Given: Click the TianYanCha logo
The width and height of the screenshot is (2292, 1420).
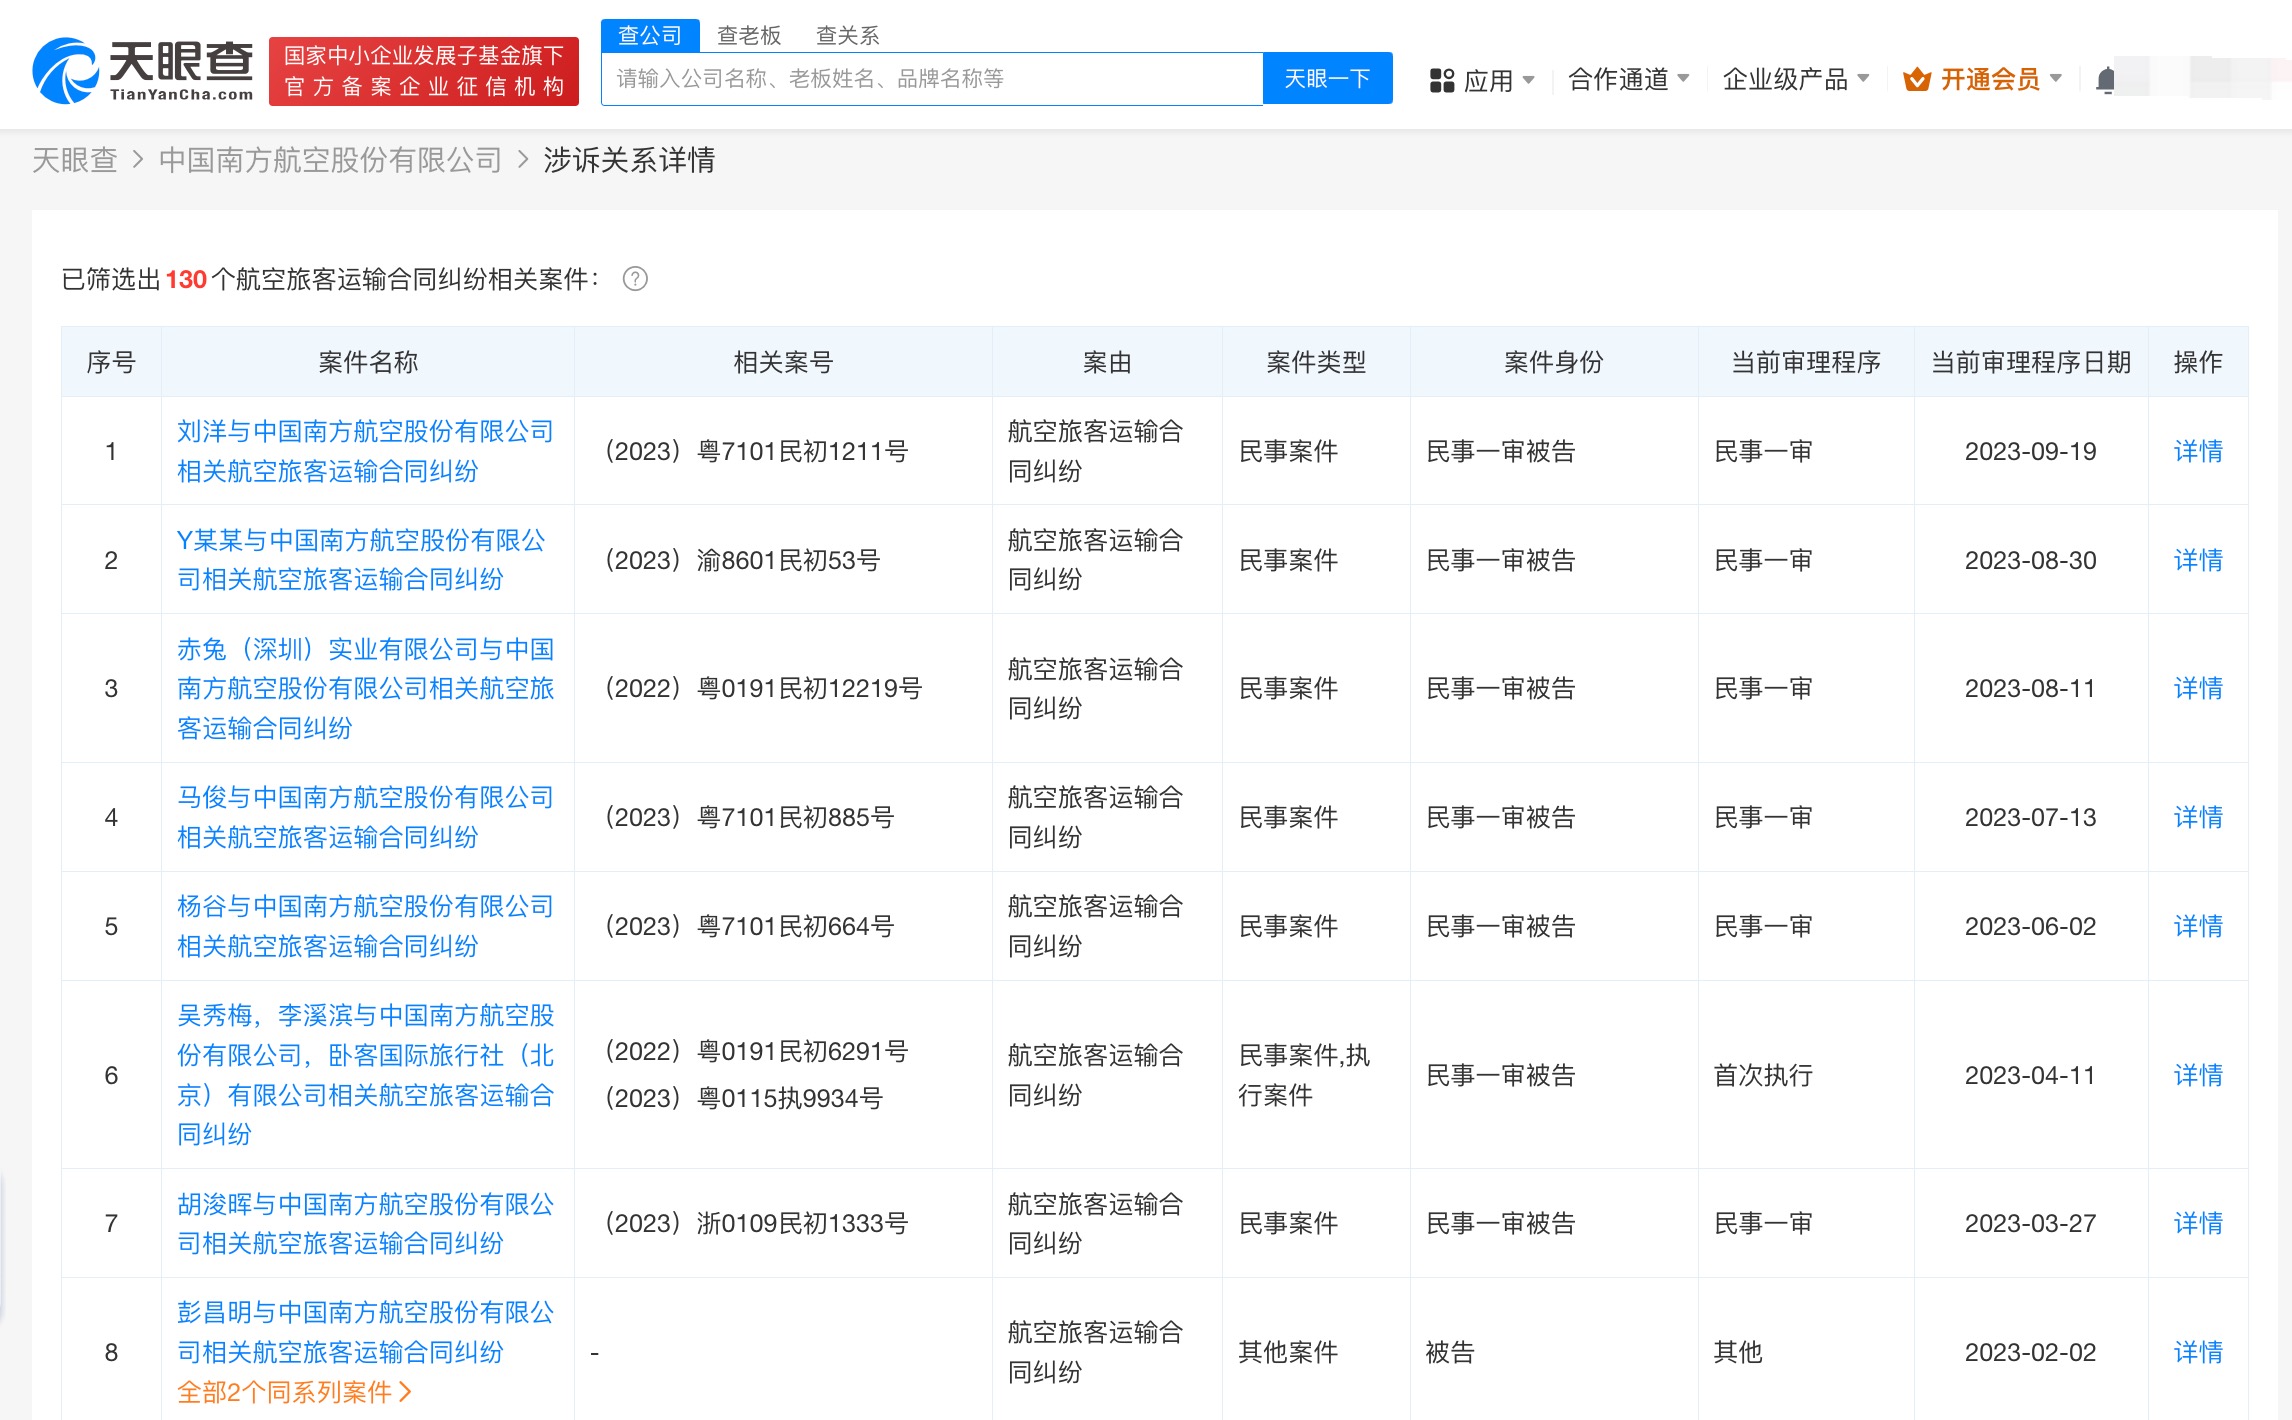Looking at the screenshot, I should [143, 70].
